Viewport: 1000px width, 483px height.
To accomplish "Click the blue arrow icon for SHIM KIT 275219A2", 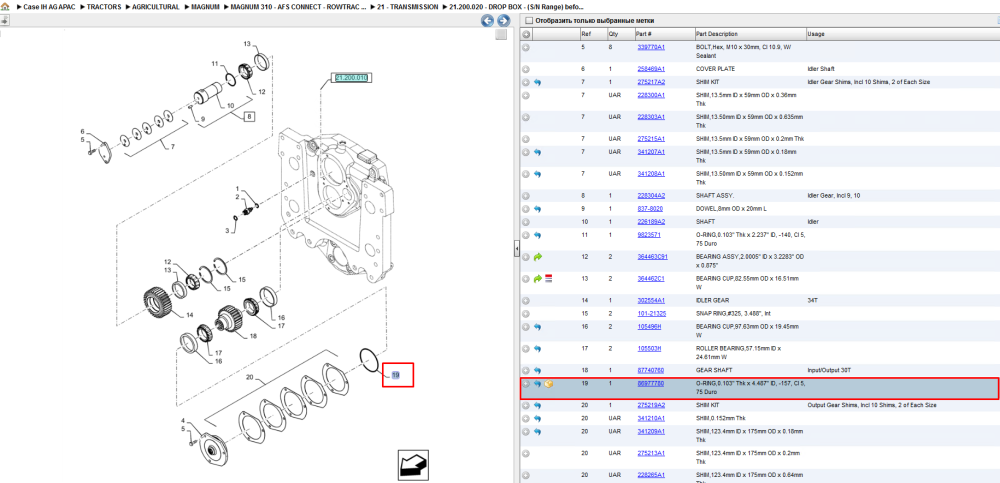I will 537,405.
